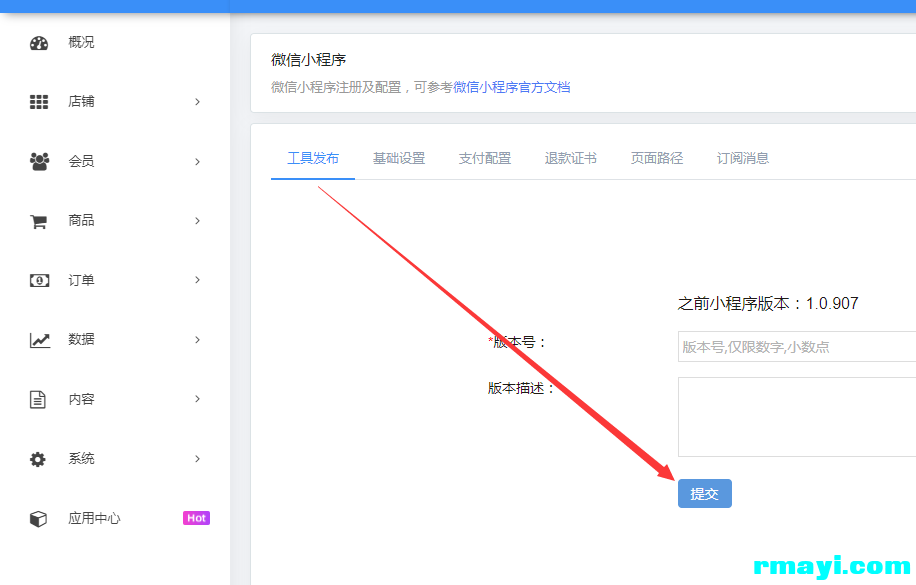Click the 概况 dashboard icon
Viewport: 916px width, 585px height.
[x=39, y=43]
